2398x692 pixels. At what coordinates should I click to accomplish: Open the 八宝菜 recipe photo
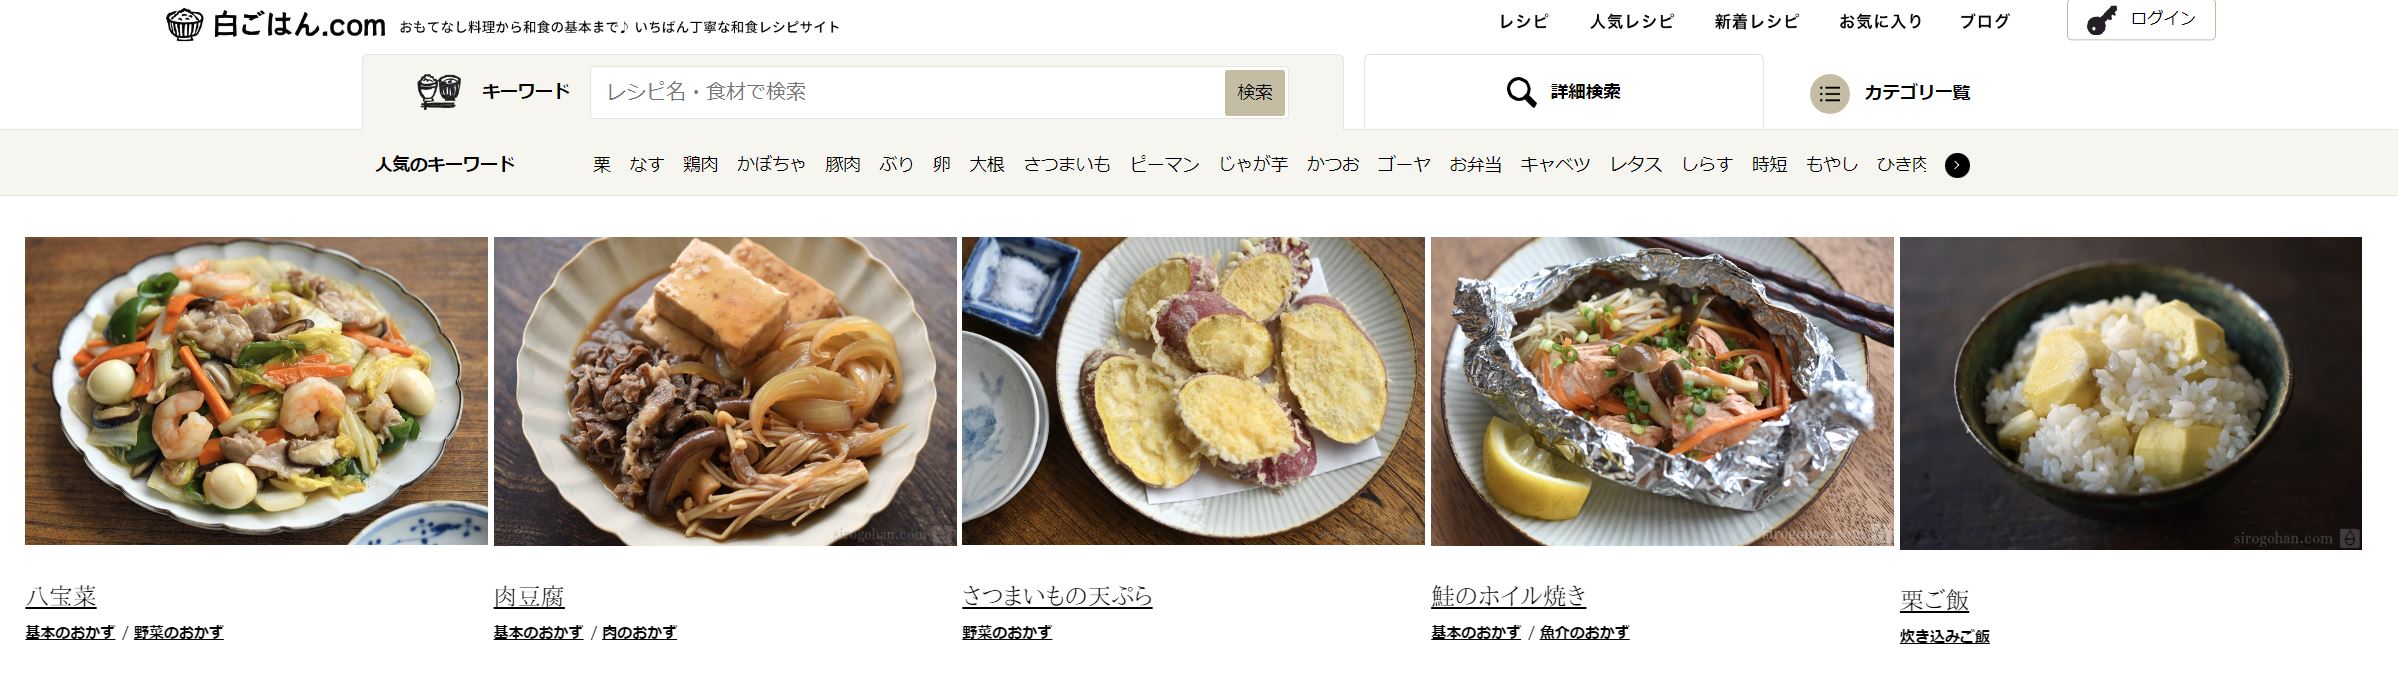click(x=256, y=391)
